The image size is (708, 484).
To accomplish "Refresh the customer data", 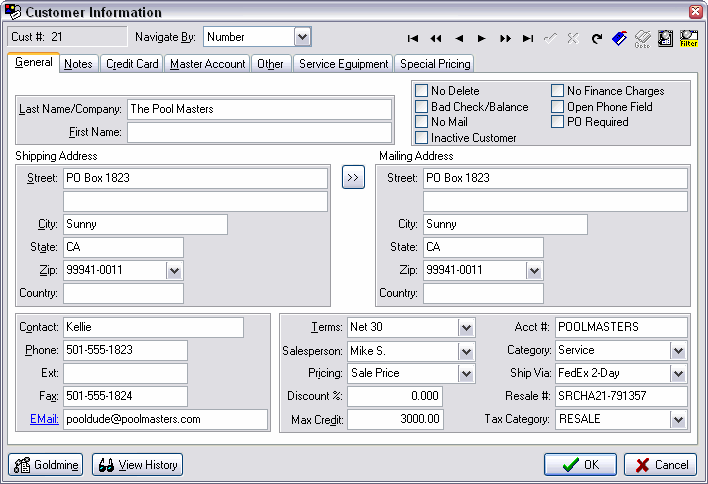I will (596, 39).
